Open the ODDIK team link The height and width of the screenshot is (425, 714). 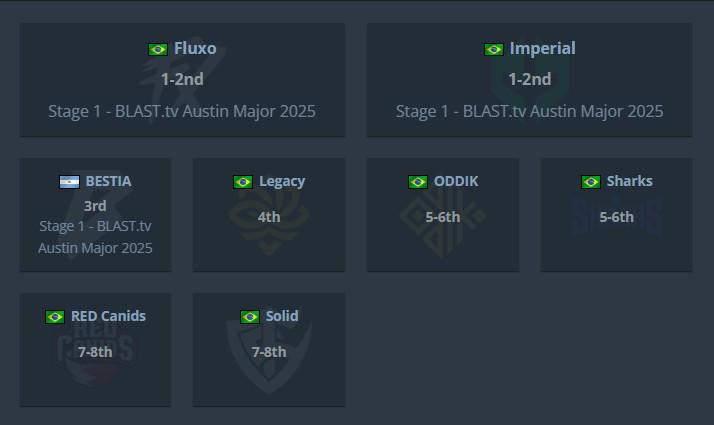click(456, 181)
